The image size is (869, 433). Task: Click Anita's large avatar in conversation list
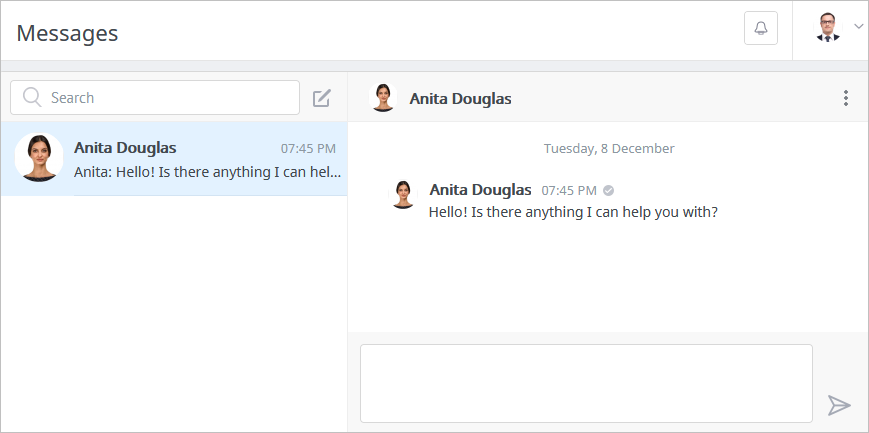(x=39, y=157)
